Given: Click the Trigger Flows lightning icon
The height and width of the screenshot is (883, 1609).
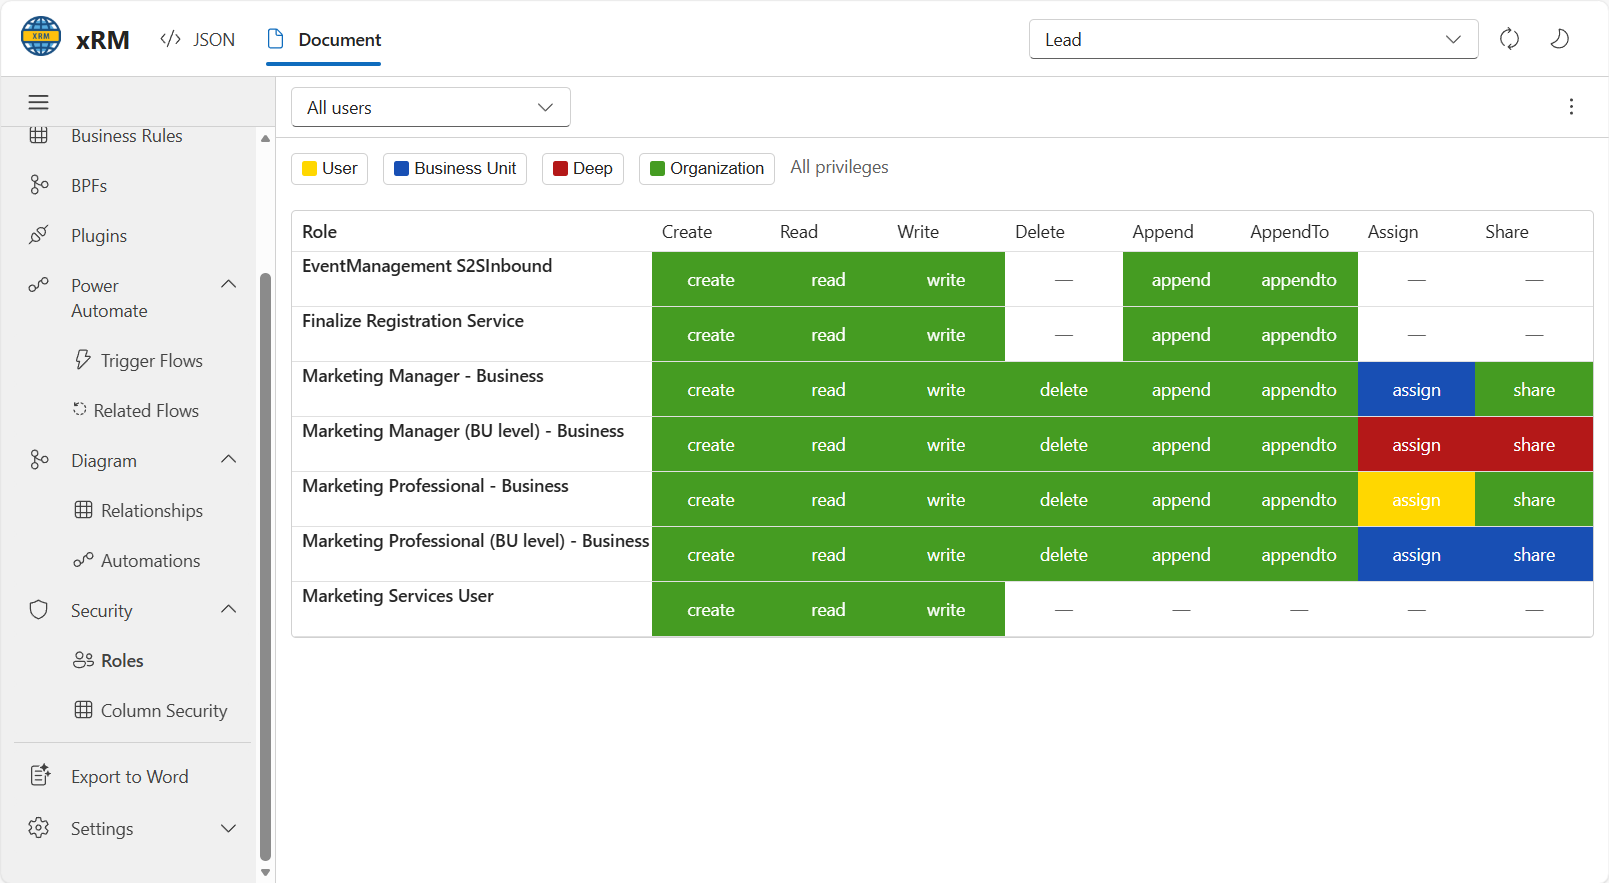Looking at the screenshot, I should click(x=83, y=359).
